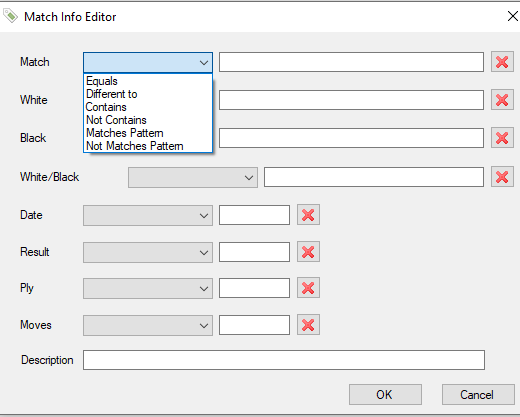Screen dimensions: 520x417
Task: Clear the Moves row with red X
Action: tap(308, 325)
